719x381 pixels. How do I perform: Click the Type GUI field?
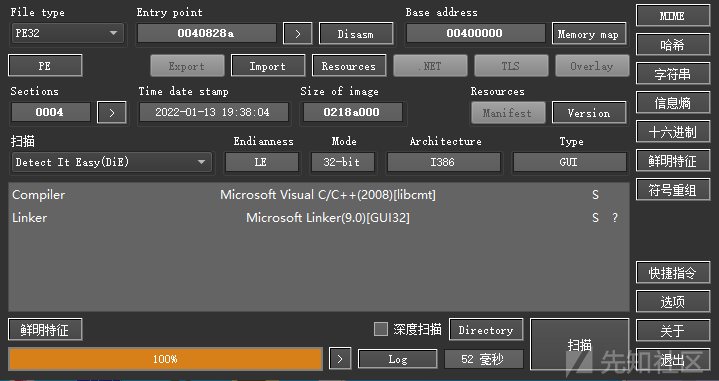[569, 162]
